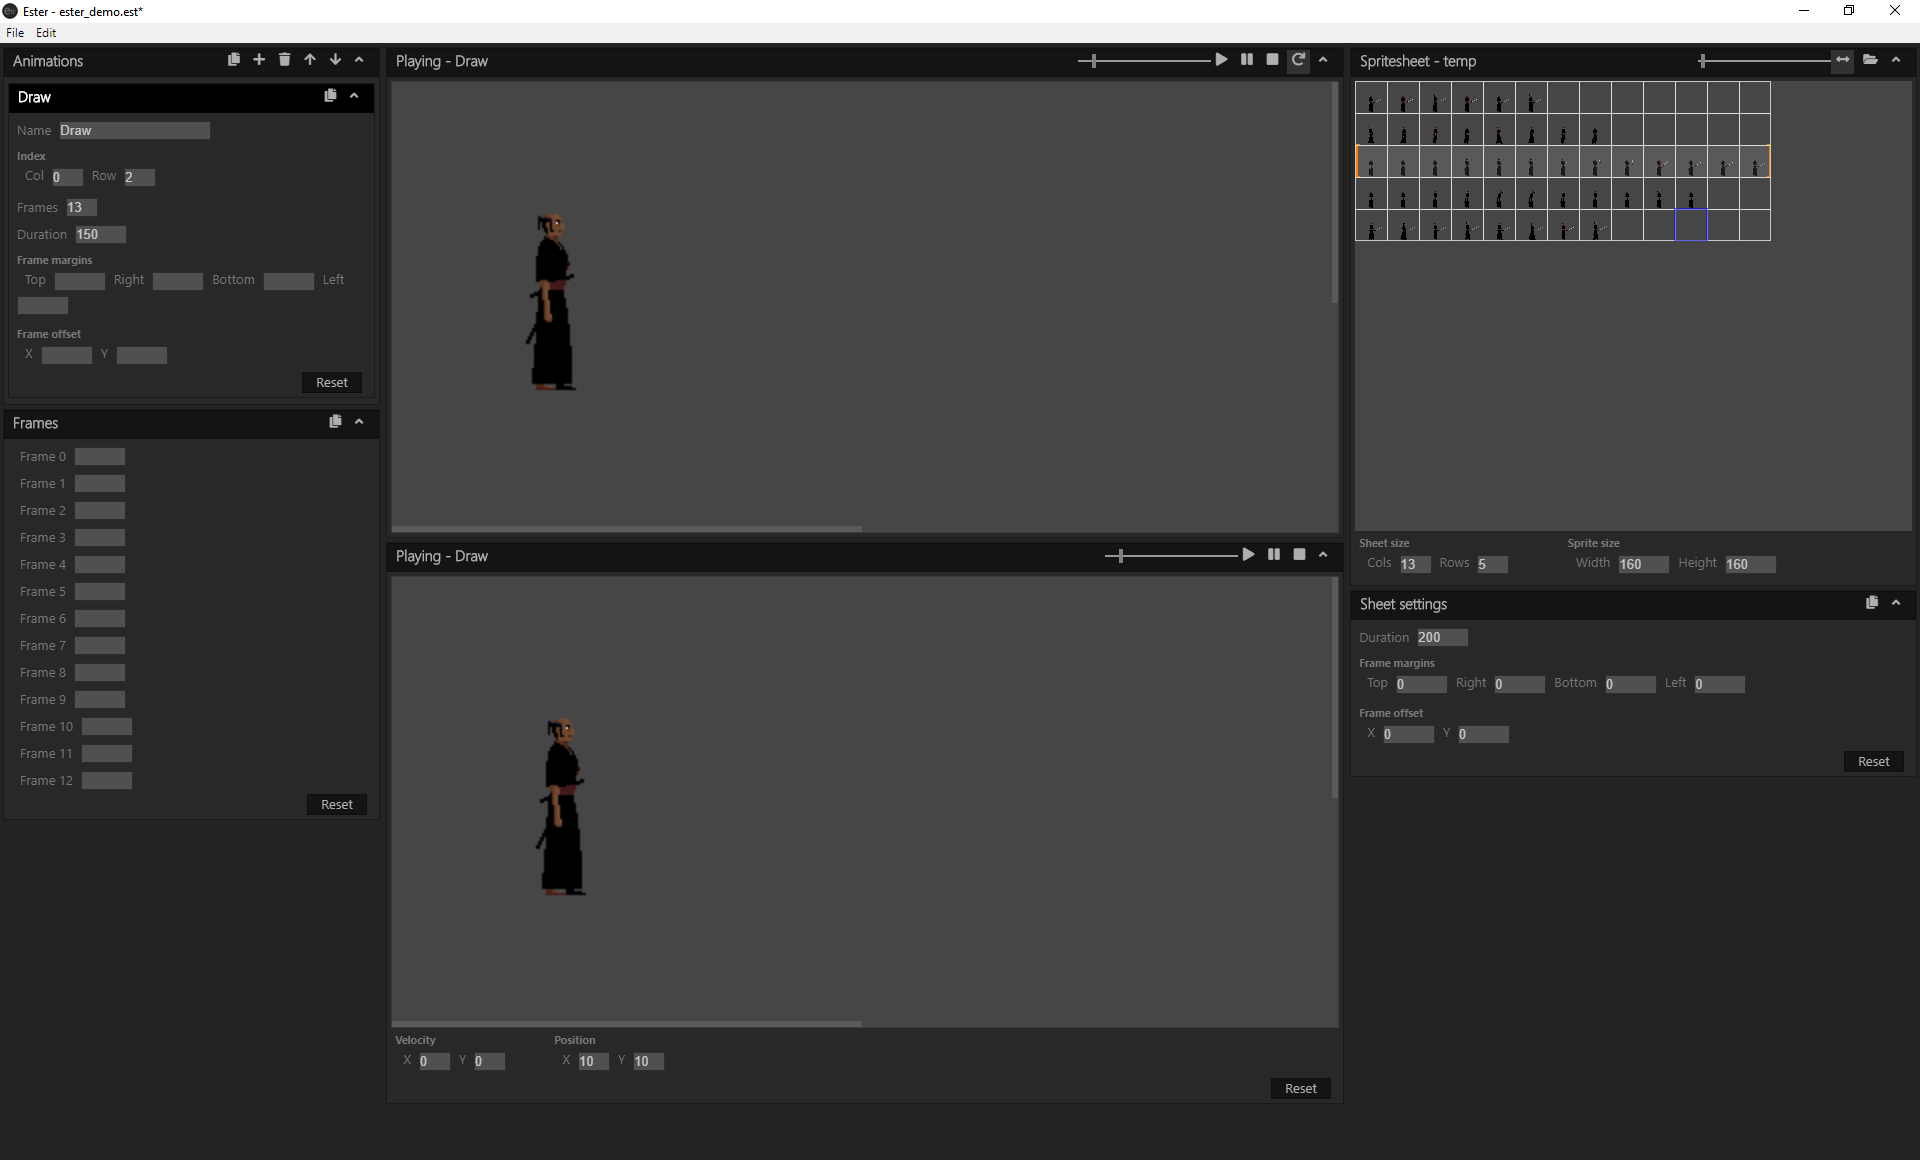This screenshot has width=1920, height=1160.
Task: Edit the animation Name field
Action: point(134,130)
